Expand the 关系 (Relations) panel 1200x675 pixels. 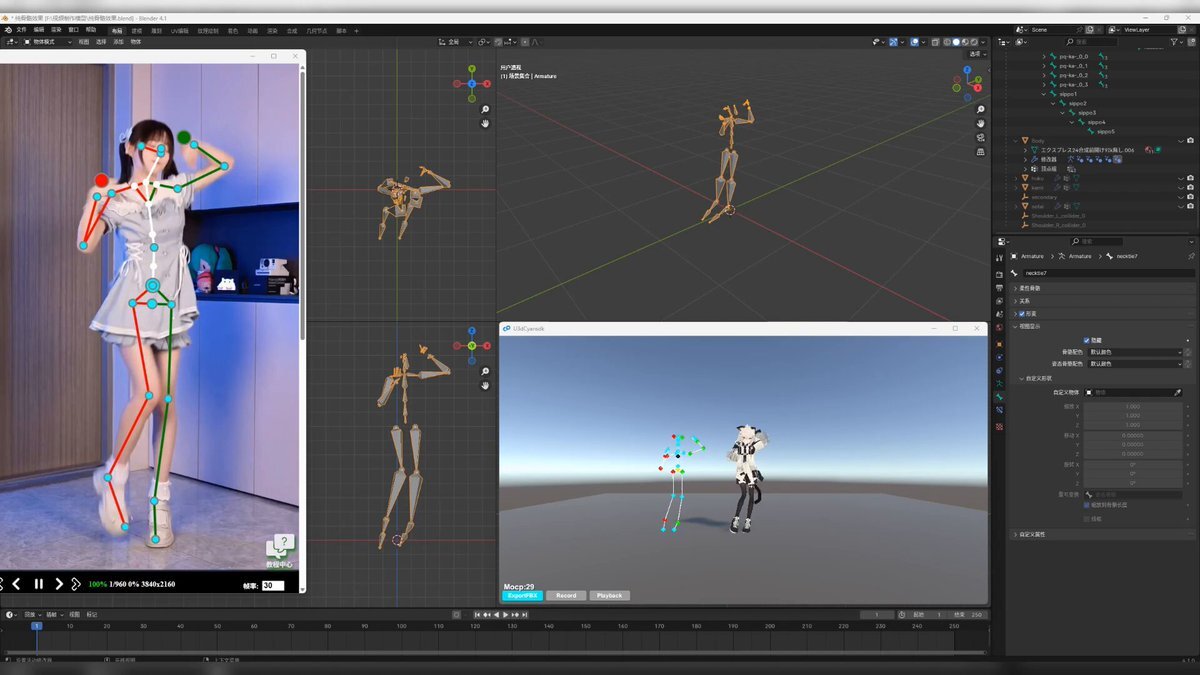(1023, 301)
